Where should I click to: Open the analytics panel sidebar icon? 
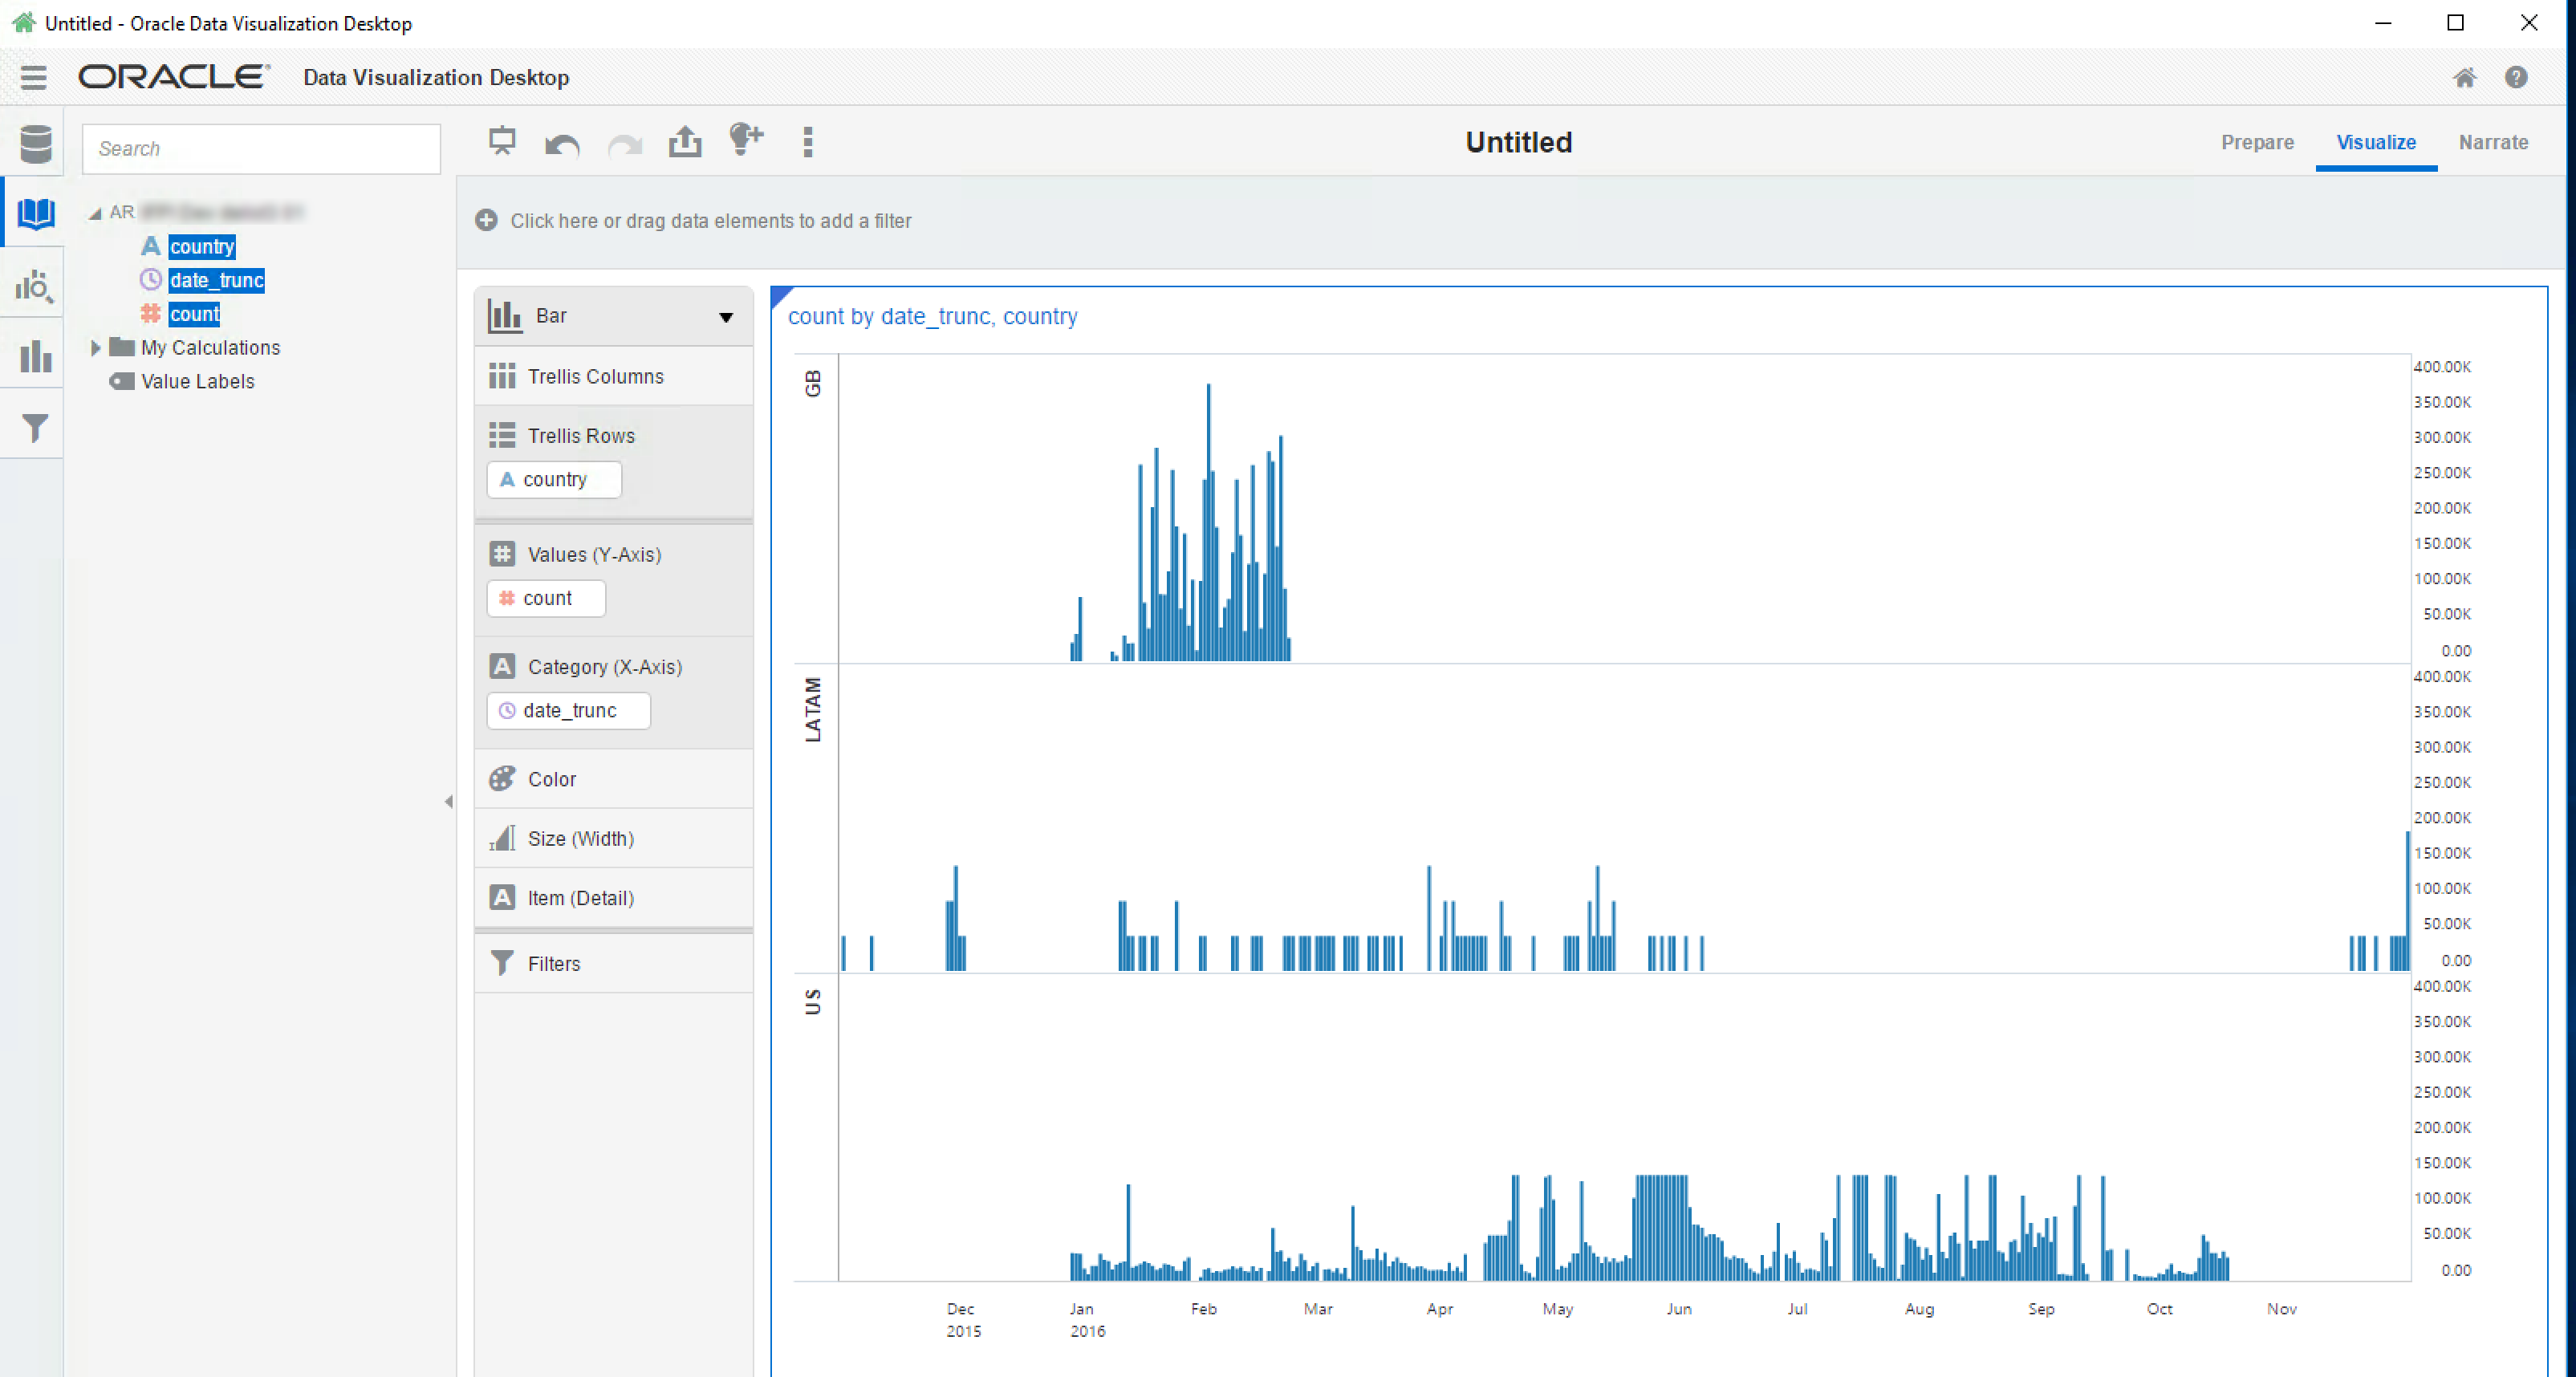34,288
